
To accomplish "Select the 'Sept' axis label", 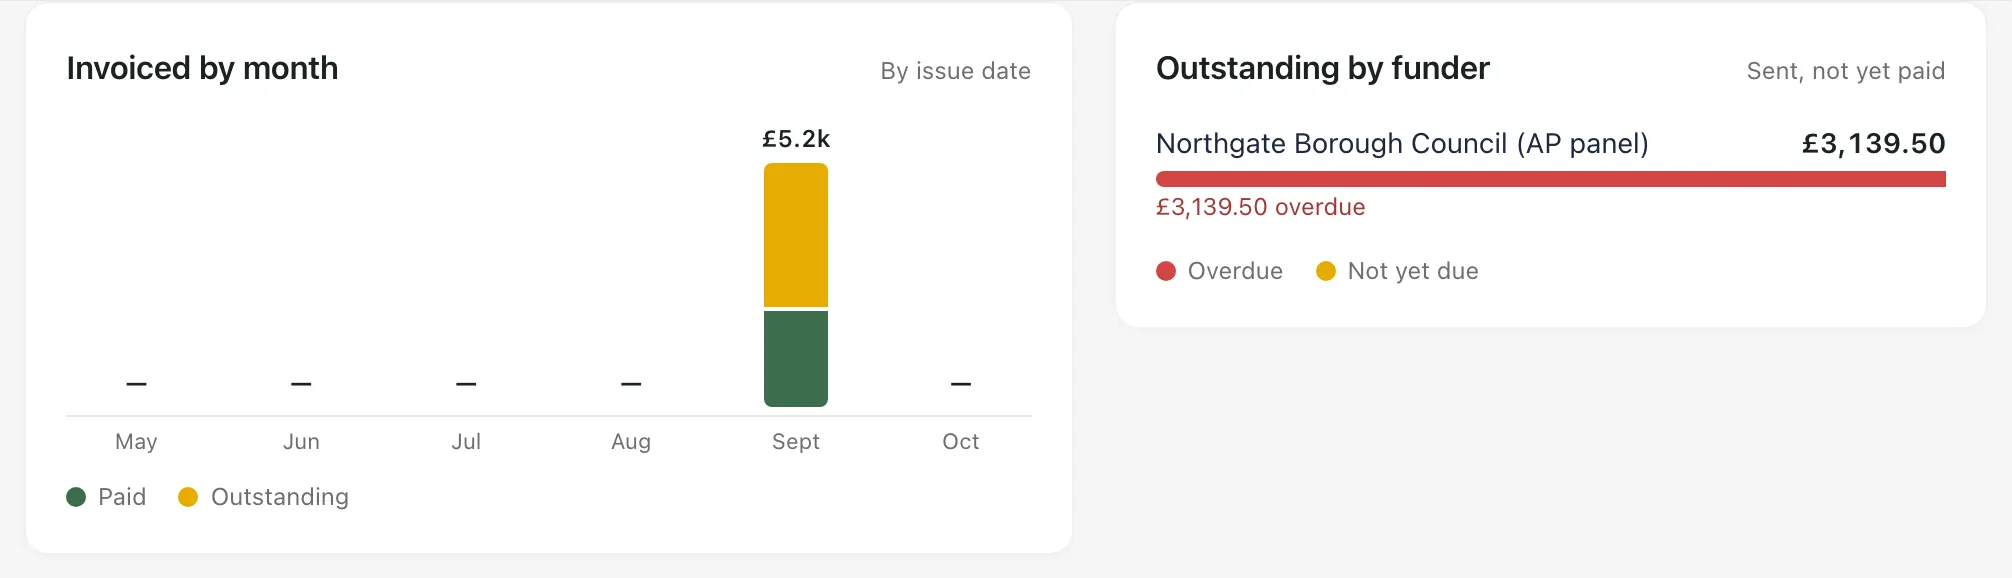I will pyautogui.click(x=796, y=442).
